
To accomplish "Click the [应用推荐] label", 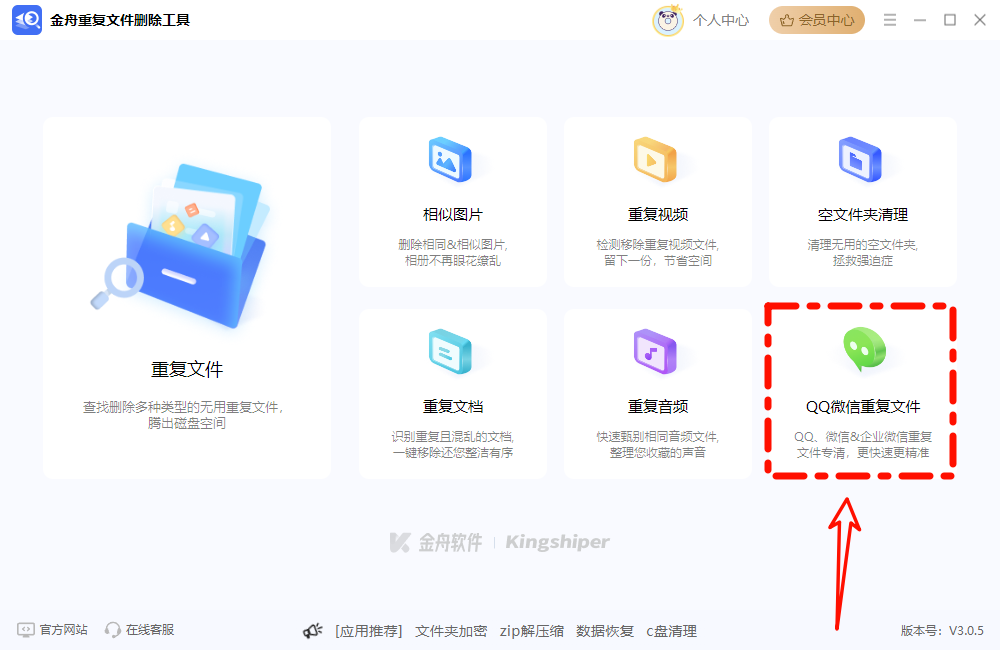I will click(369, 631).
